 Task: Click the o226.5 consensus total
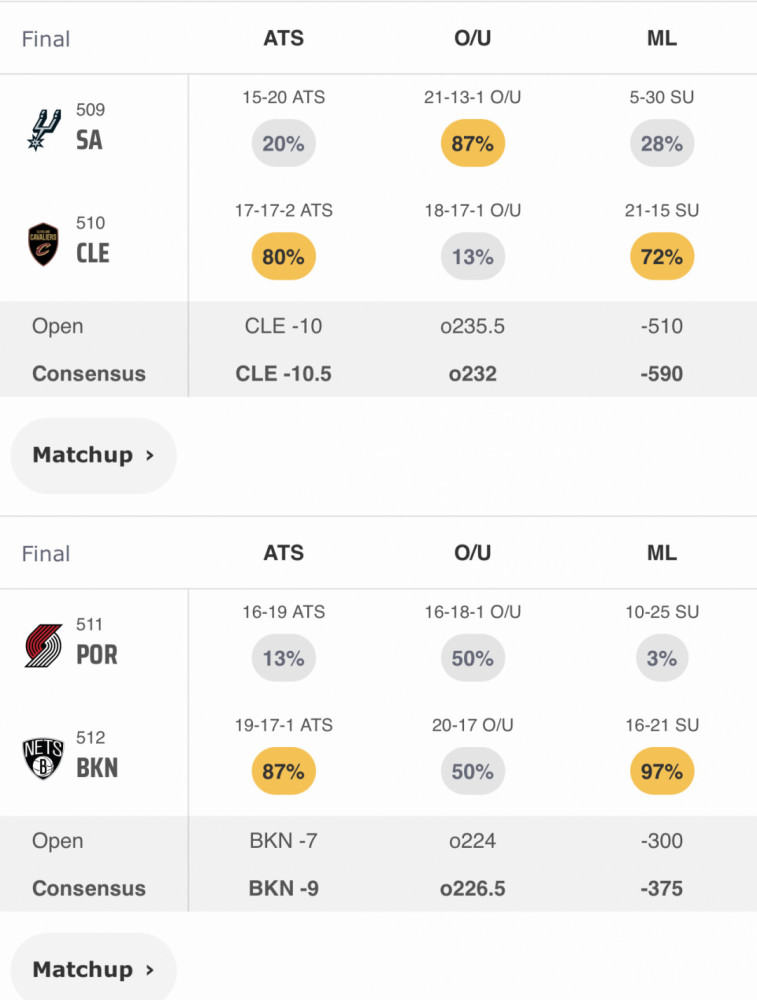pos(473,888)
